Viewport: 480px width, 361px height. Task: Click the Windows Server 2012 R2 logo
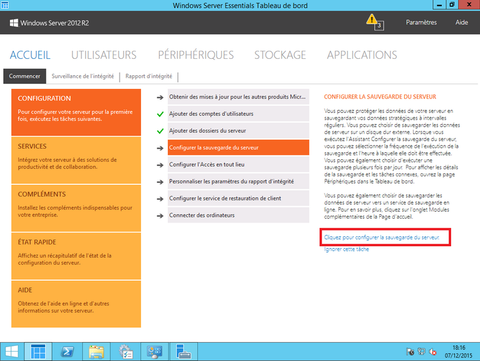[49, 23]
